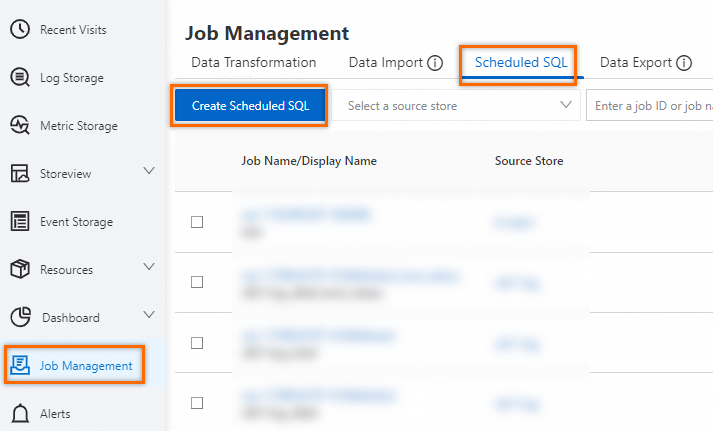Click the info icon beside Data Export
This screenshot has height=431, width=713.
684,63
